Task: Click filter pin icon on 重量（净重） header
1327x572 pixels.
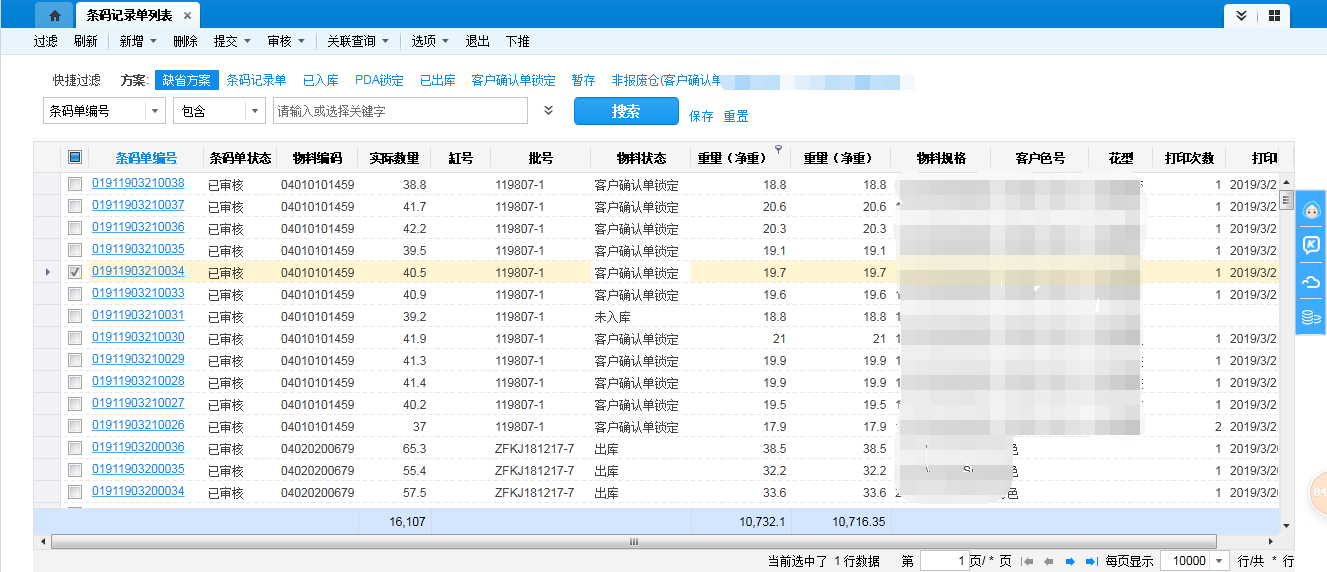Action: click(779, 149)
